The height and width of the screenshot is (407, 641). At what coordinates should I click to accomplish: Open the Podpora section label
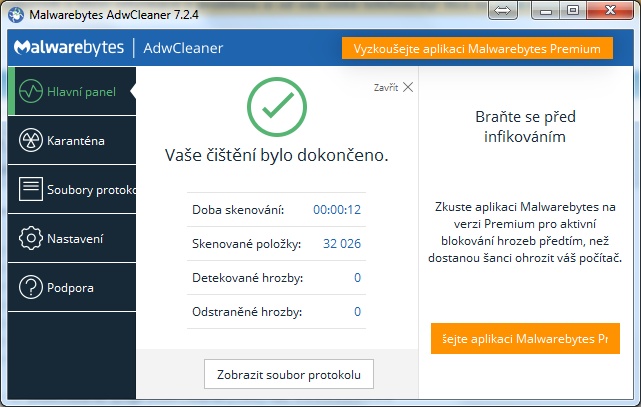tap(70, 288)
